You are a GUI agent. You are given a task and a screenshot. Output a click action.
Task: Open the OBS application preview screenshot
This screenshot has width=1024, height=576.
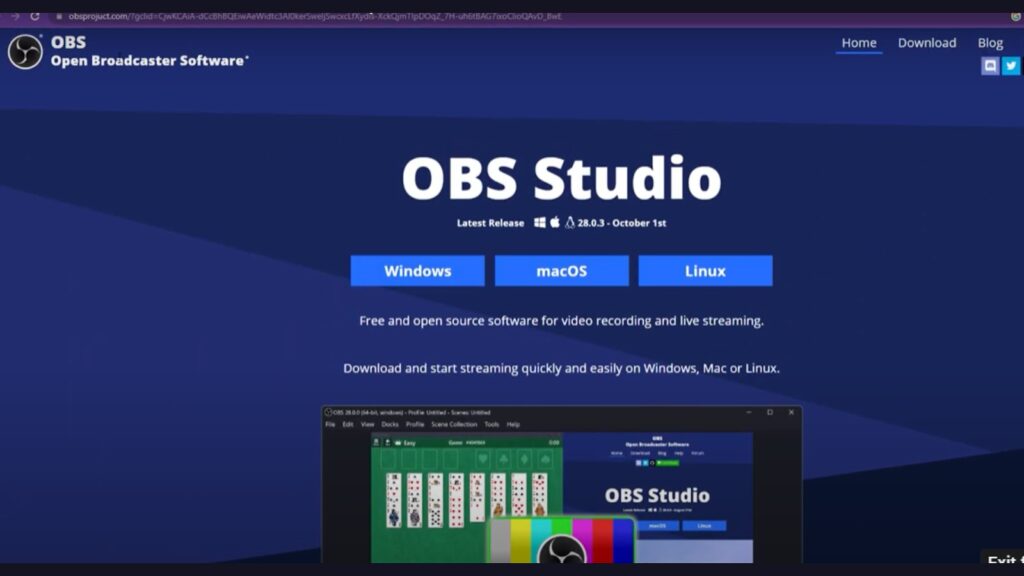[x=562, y=485]
